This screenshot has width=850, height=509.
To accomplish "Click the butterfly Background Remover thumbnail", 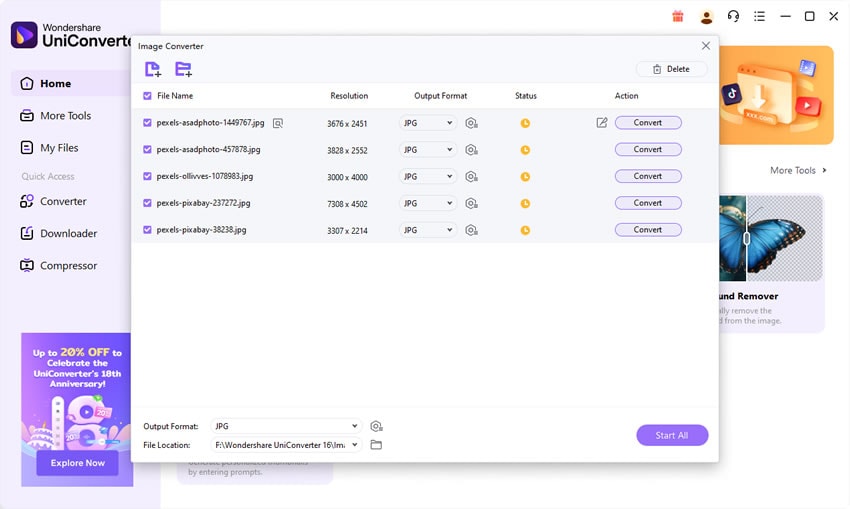I will [x=771, y=239].
